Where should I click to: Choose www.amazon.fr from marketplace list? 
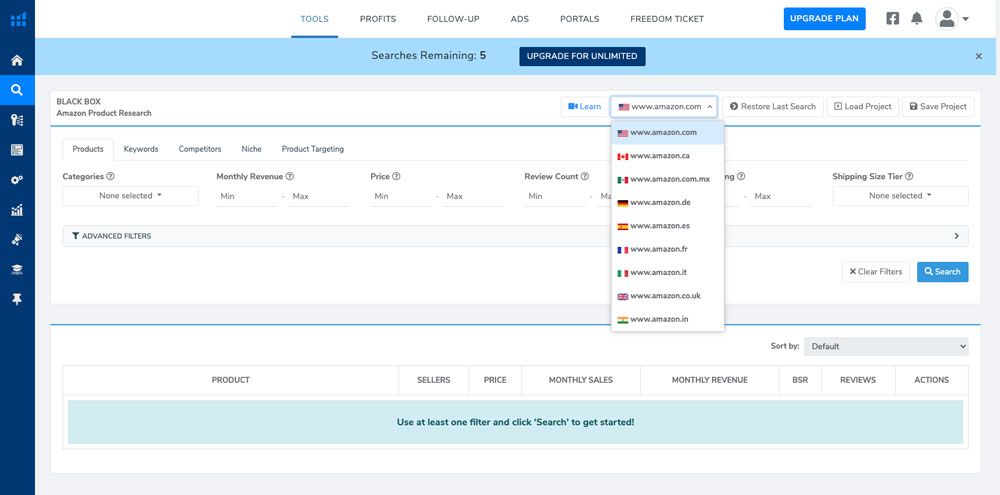pyautogui.click(x=668, y=249)
